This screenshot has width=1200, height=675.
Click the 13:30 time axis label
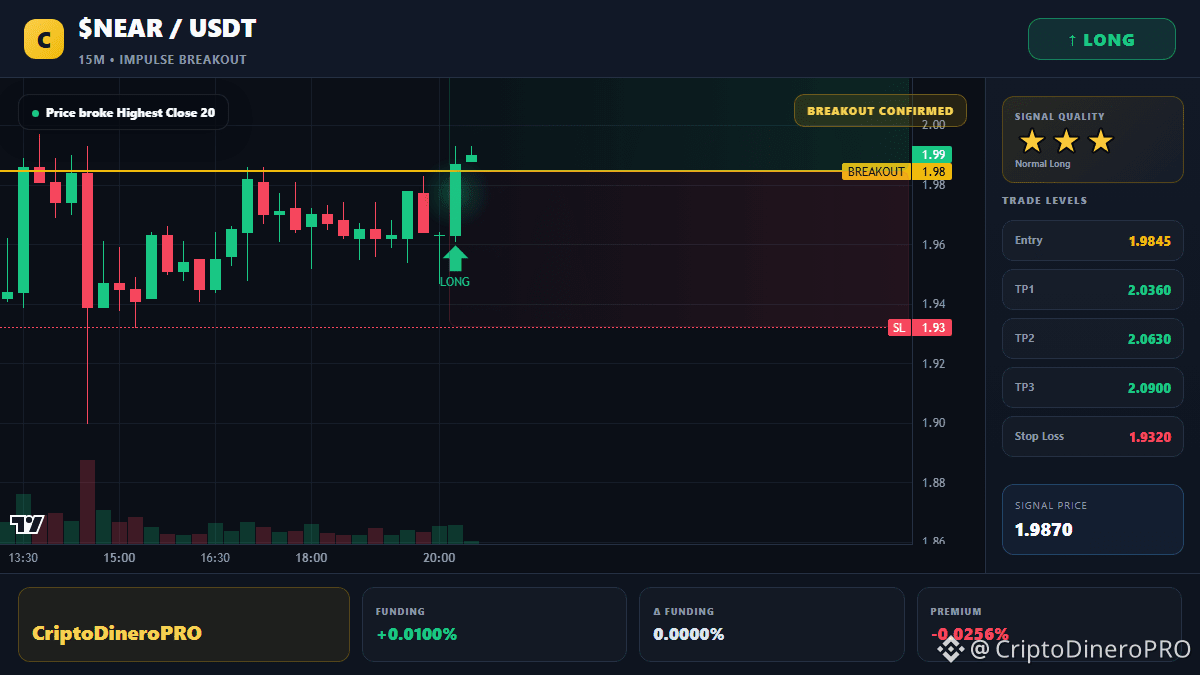click(x=23, y=558)
